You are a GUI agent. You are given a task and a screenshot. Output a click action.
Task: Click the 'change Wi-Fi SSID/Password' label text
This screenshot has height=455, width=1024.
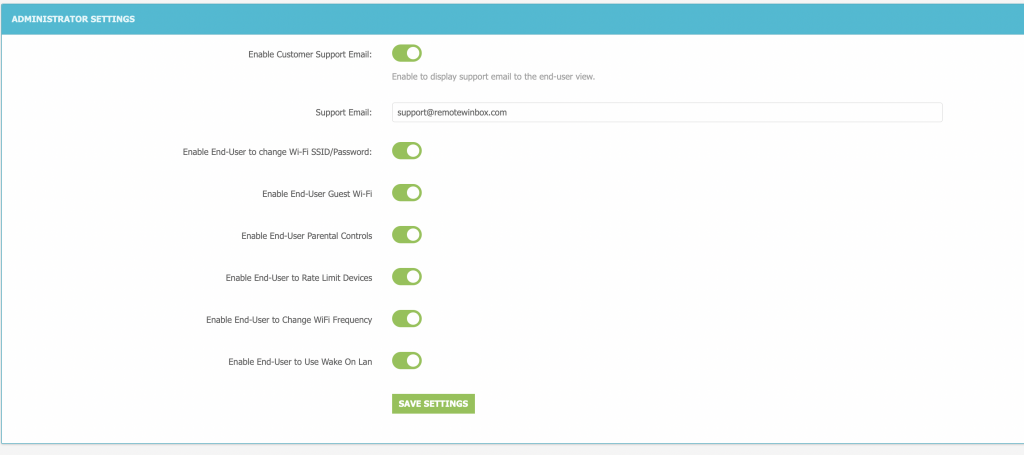(x=313, y=152)
